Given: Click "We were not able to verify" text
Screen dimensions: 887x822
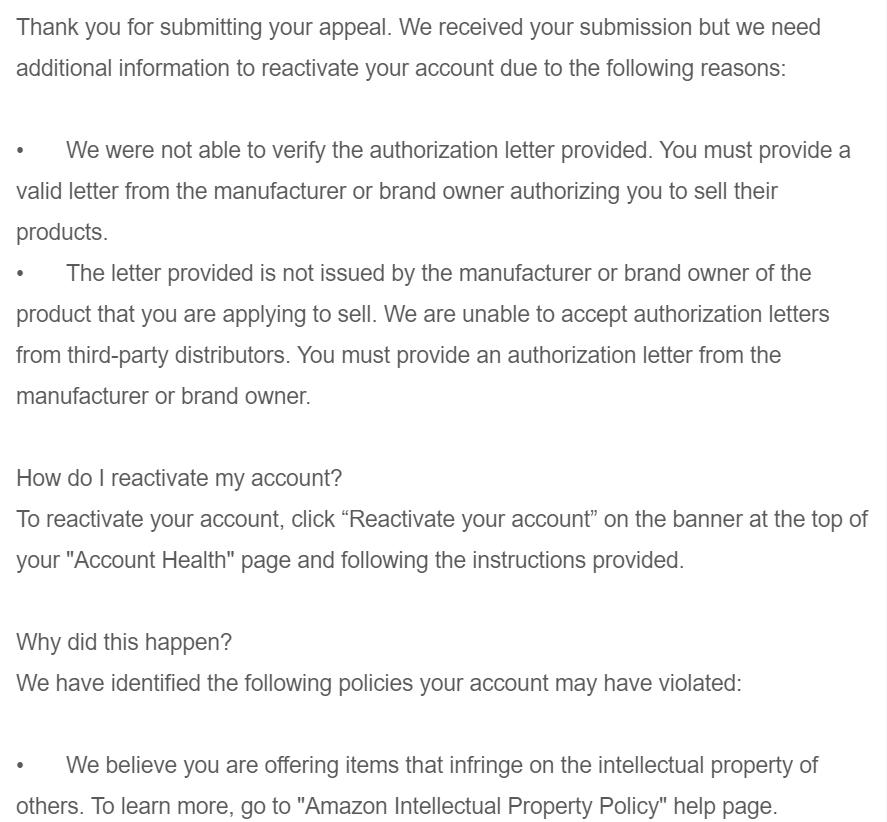Looking at the screenshot, I should click(214, 151).
